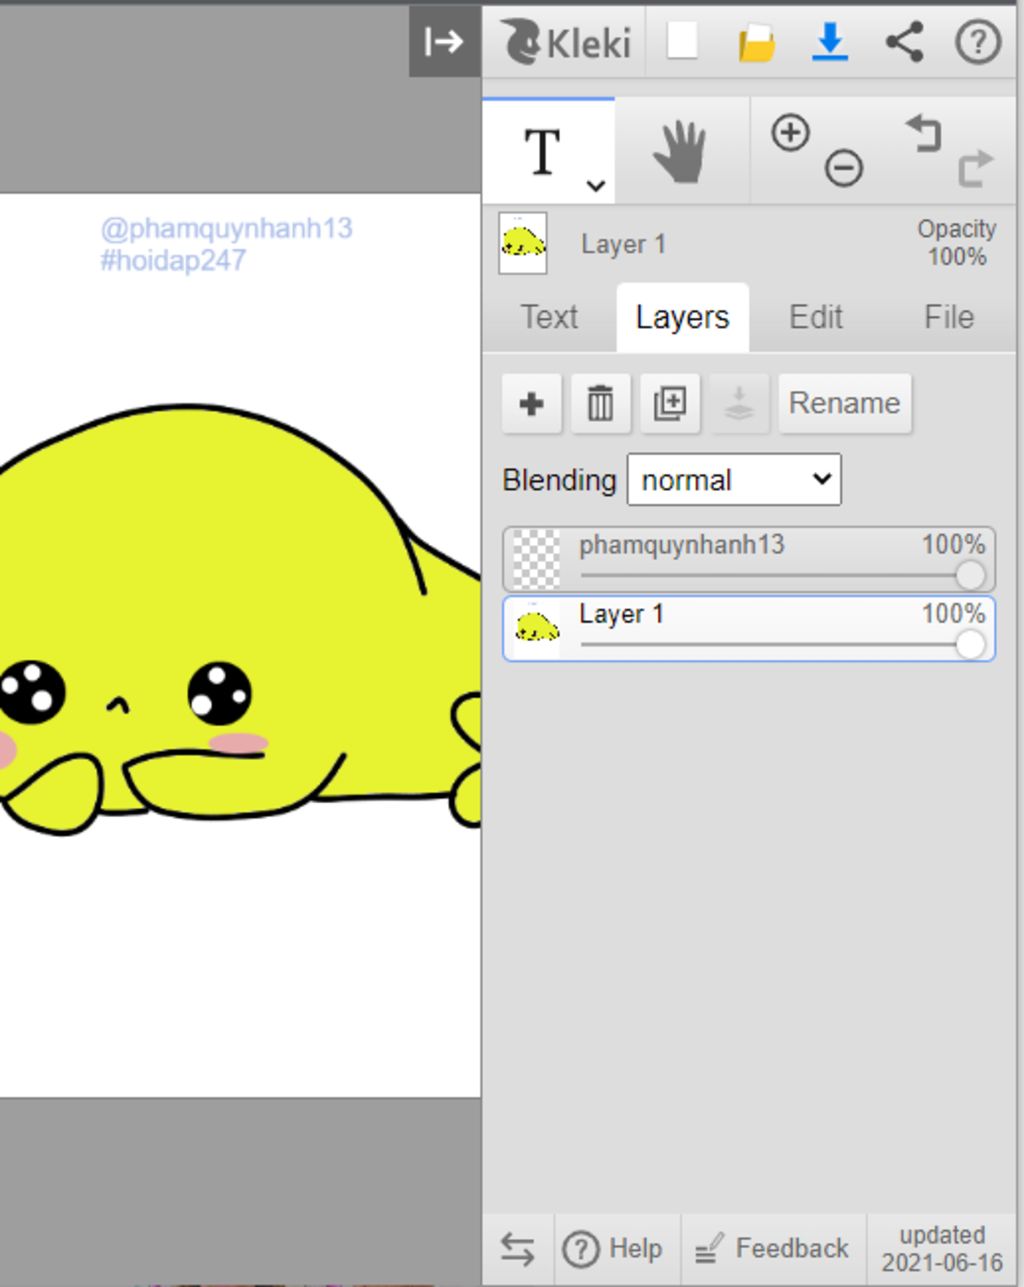
Task: Click the @phamquynhanh13 text on canvas
Action: click(x=227, y=228)
